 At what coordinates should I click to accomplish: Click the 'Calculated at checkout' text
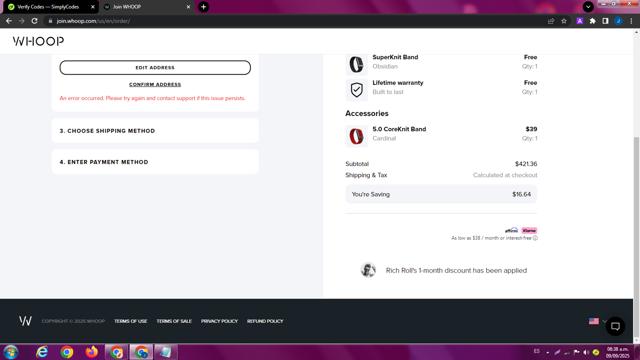coord(505,175)
